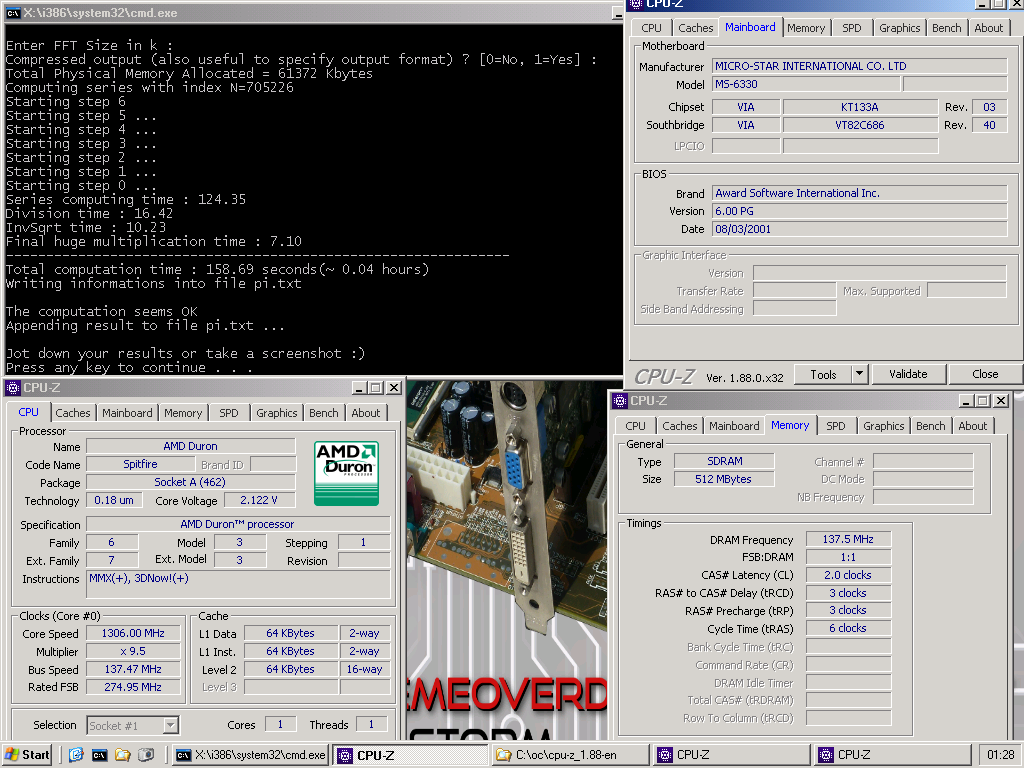The width and height of the screenshot is (1024, 768).
Task: View the Graphics tab in the Mainboard window
Action: pos(899,28)
